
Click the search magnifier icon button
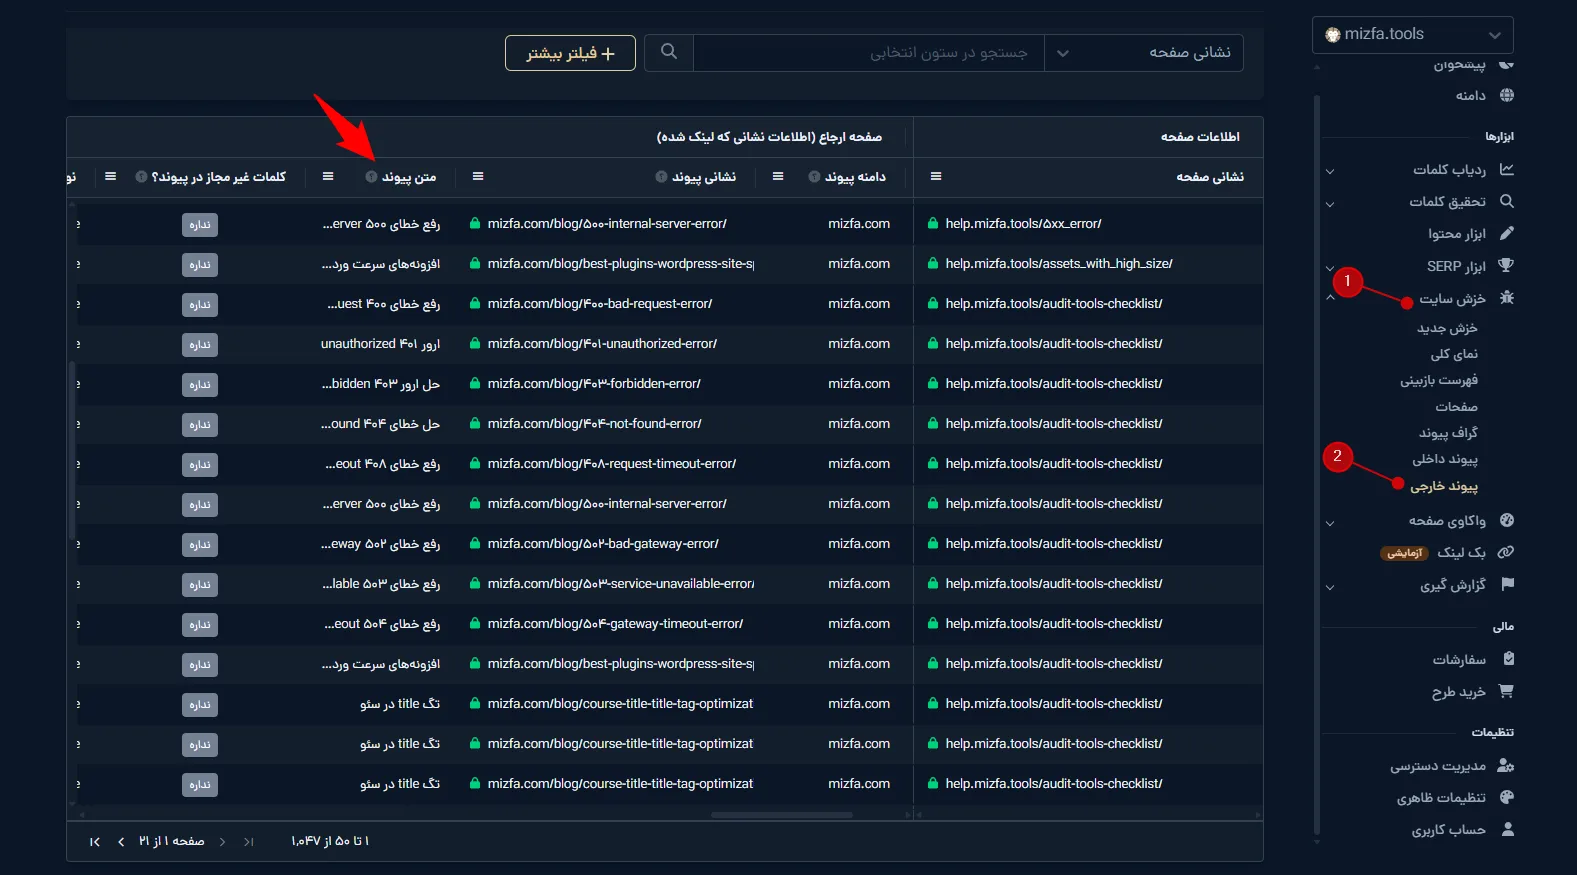coord(669,52)
